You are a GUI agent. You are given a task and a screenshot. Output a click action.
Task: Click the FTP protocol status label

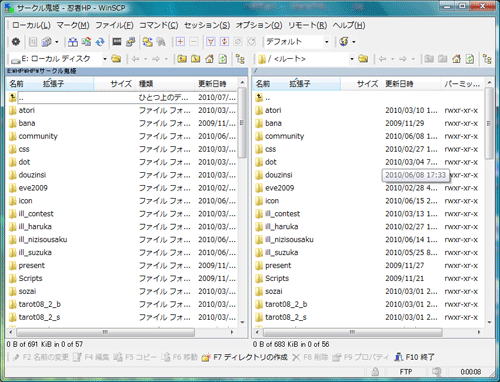coord(406,371)
